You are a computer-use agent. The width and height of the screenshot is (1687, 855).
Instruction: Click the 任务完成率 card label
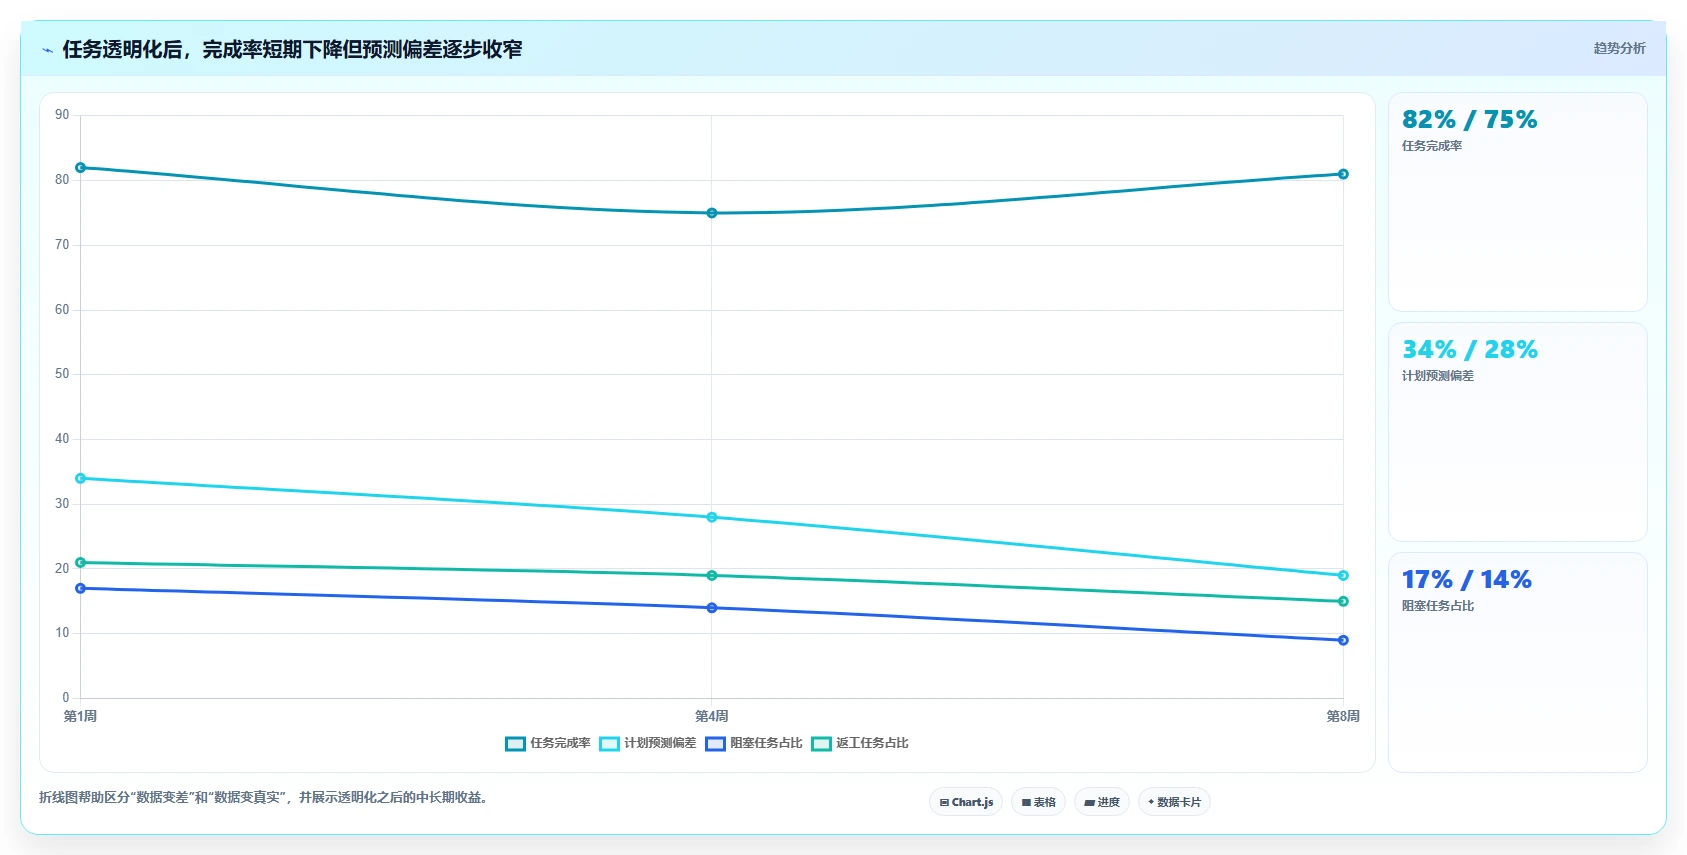click(1432, 146)
